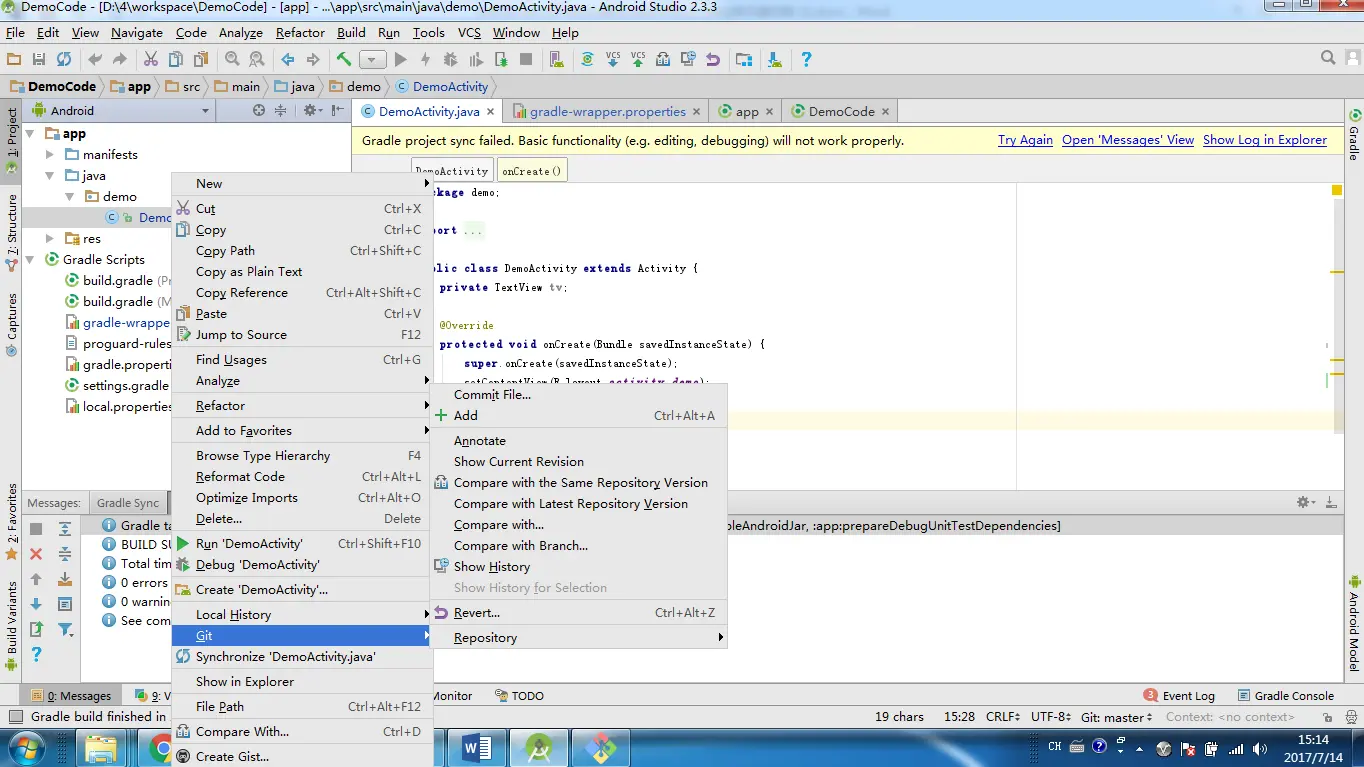Open the Git master branch selector

1117,717
